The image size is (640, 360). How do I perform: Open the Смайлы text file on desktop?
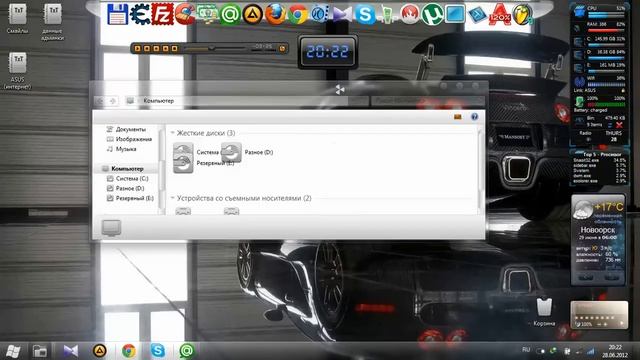click(18, 18)
